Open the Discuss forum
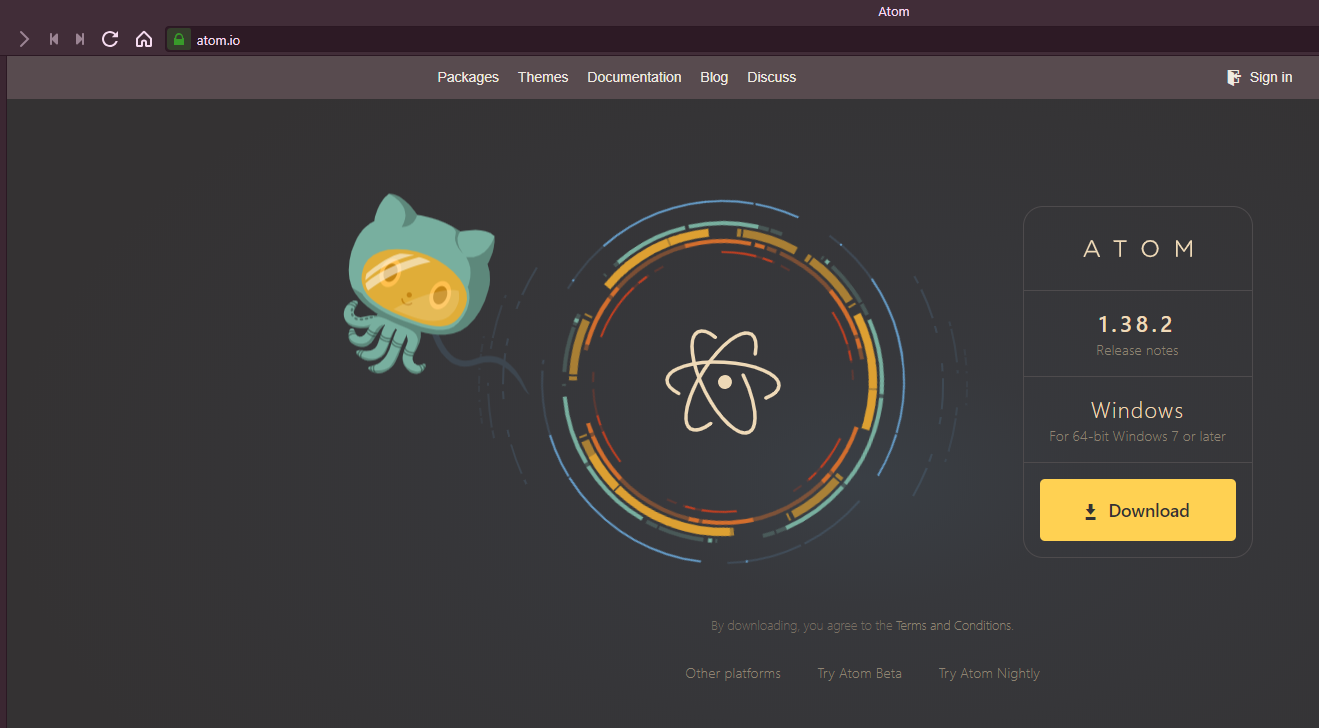 [x=771, y=77]
